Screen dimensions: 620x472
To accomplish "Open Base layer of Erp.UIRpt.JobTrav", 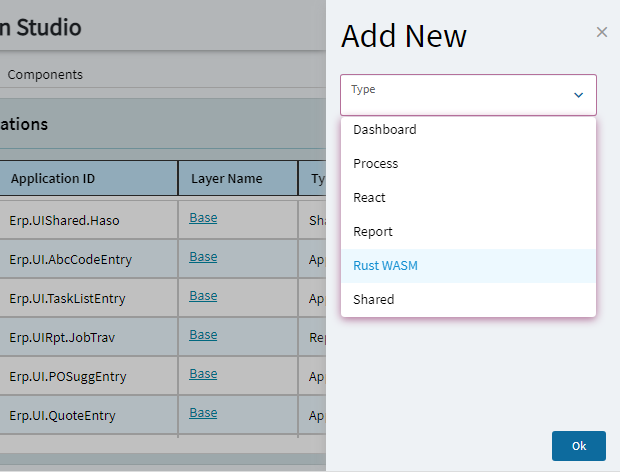I will [x=203, y=335].
